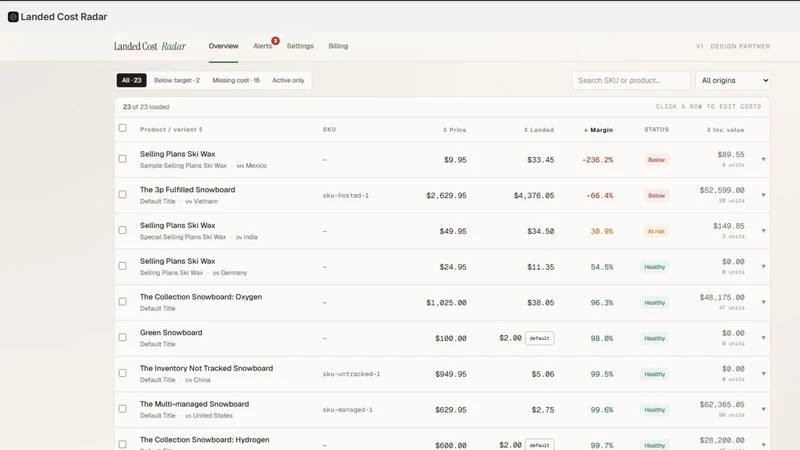Viewport: 800px width, 450px height.
Task: Click inventory value $52,599.00
Action: tap(722, 190)
